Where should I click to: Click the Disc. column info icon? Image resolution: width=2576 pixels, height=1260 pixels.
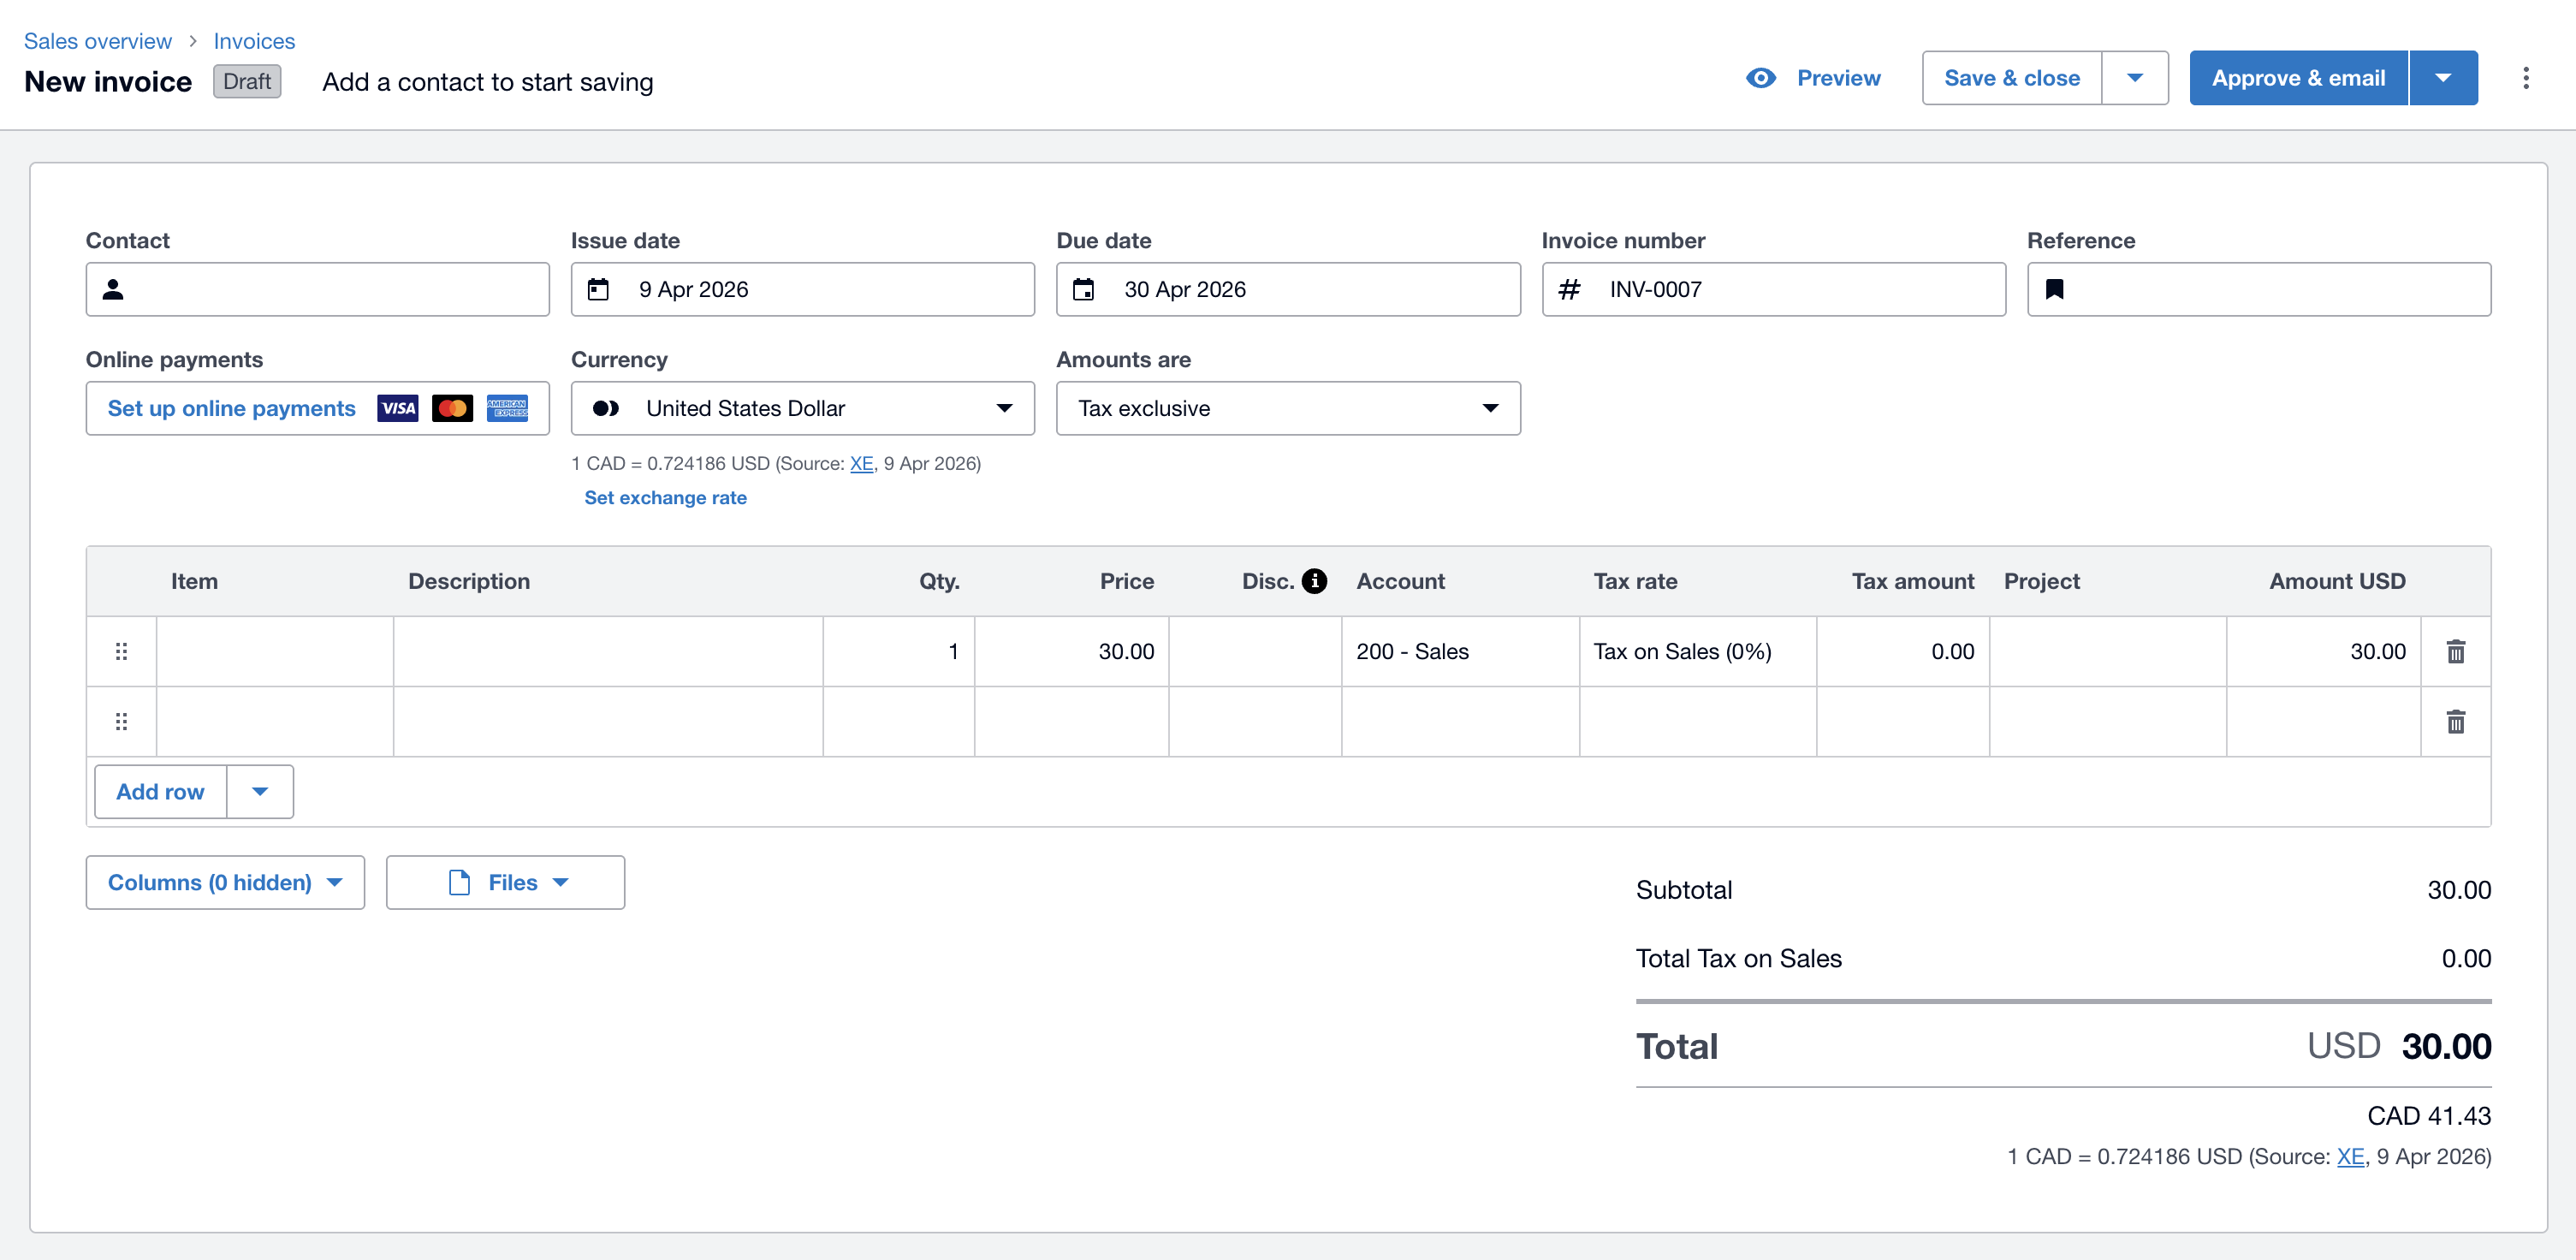tap(1314, 580)
